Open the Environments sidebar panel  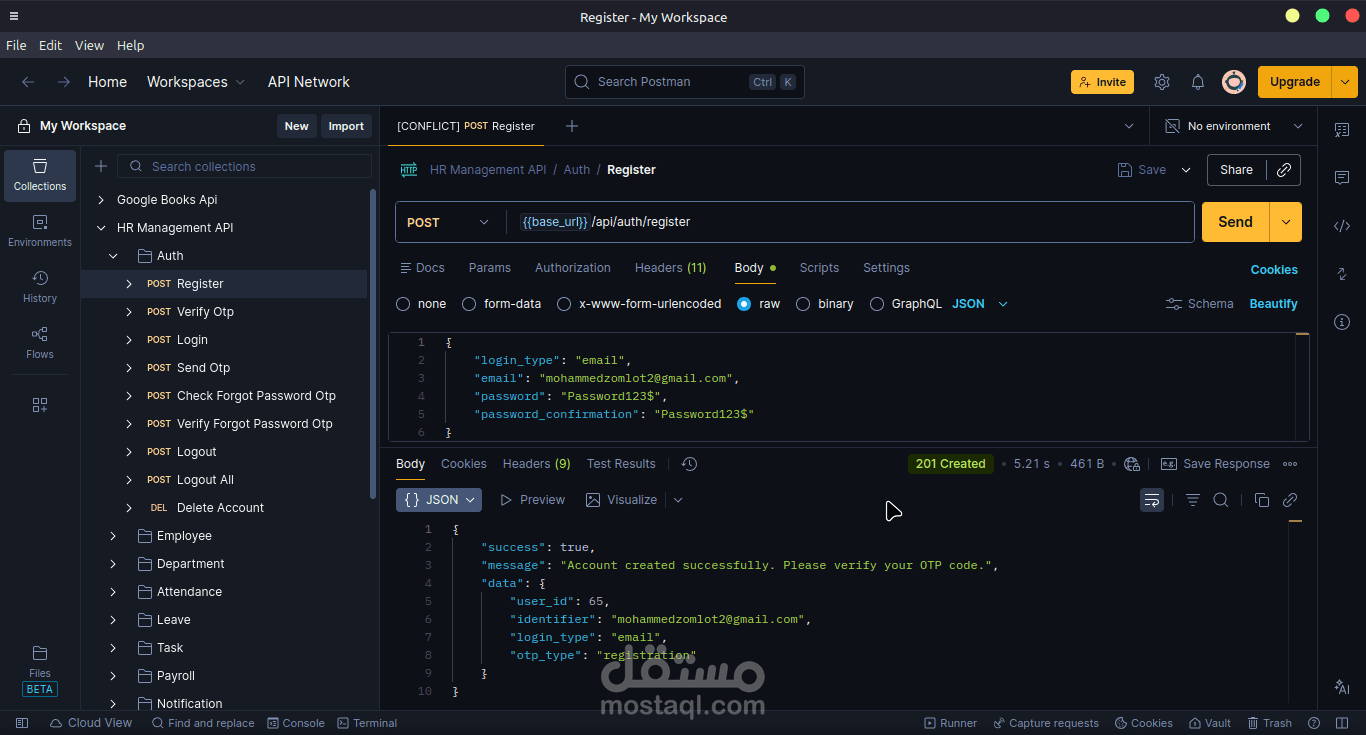(39, 229)
